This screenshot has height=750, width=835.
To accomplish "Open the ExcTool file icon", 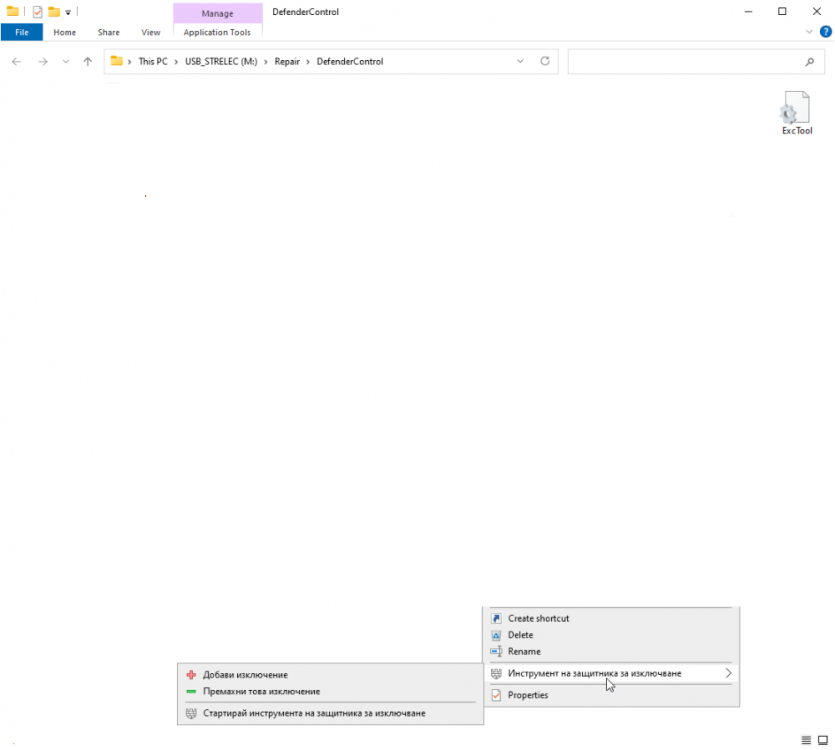I will tap(796, 113).
